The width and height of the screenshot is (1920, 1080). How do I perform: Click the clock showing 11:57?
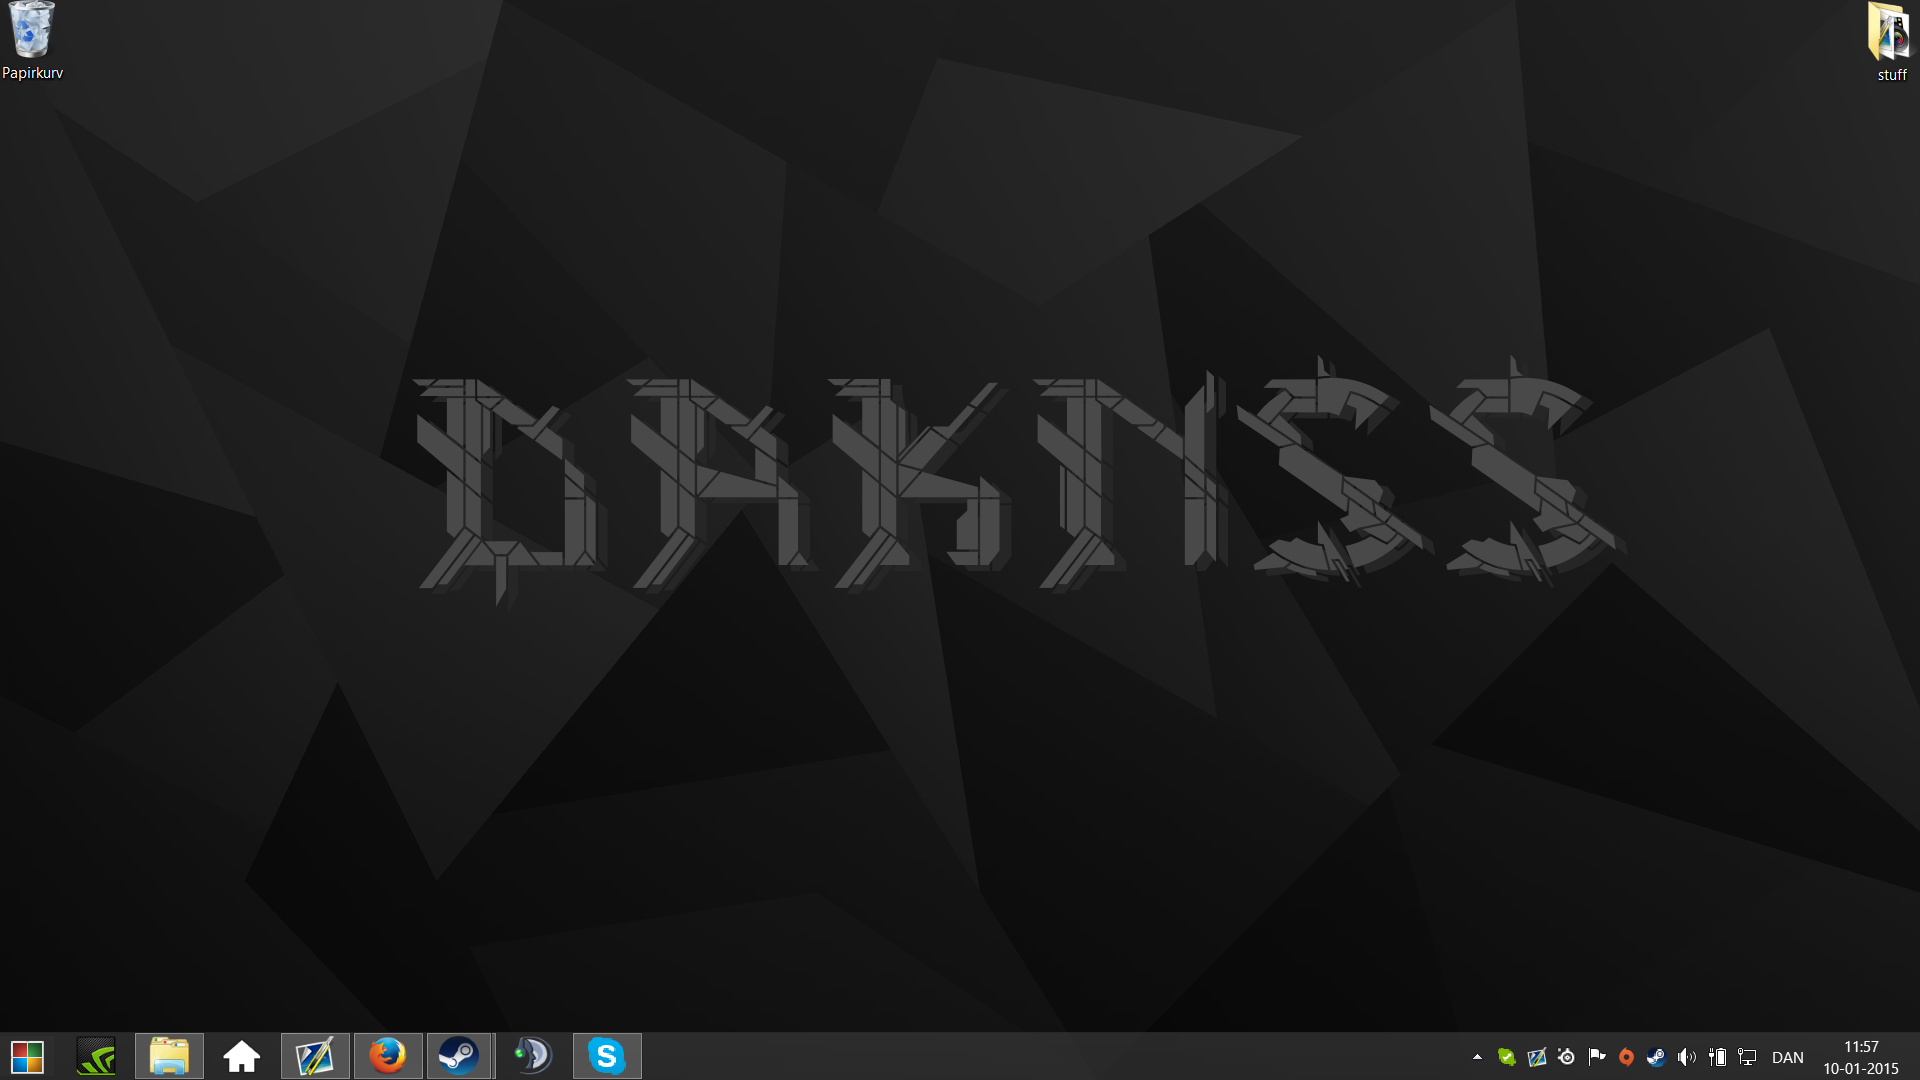coord(1860,1057)
